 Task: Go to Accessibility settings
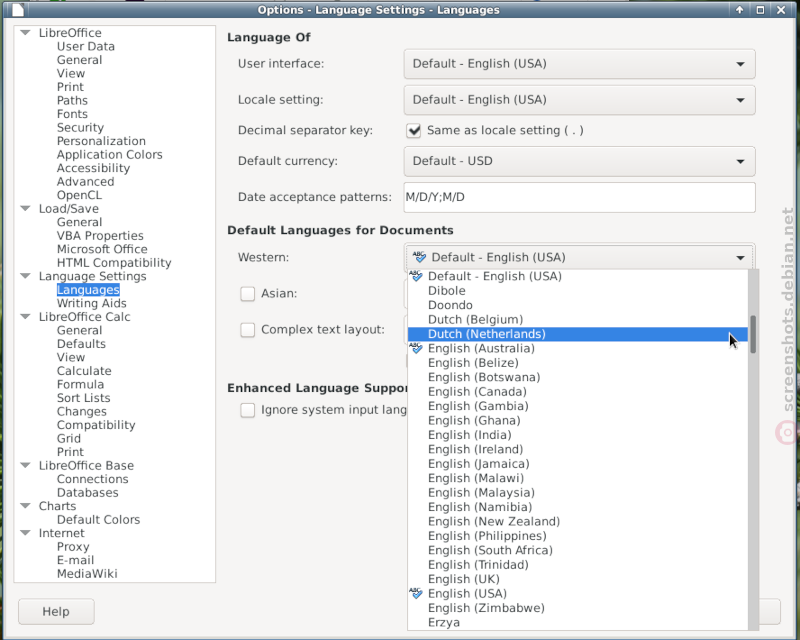pos(93,168)
